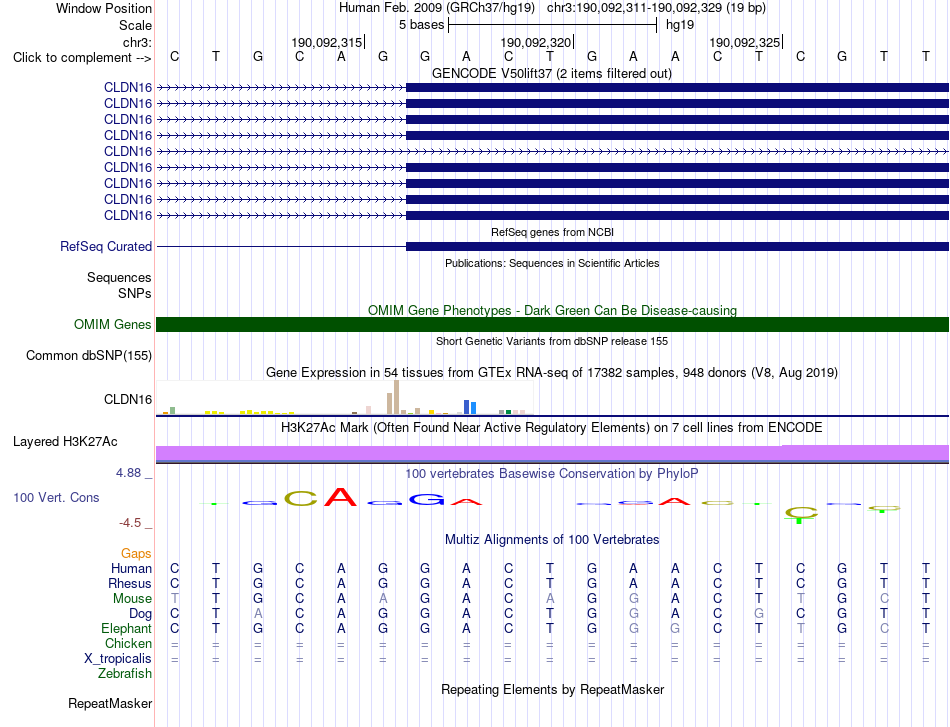The height and width of the screenshot is (727, 950).
Task: Click the 190,092,320 coordinate marker
Action: coord(536,42)
